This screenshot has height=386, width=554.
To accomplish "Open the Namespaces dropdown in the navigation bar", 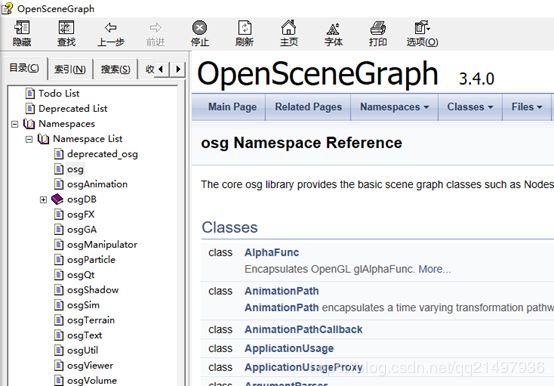I will 394,107.
